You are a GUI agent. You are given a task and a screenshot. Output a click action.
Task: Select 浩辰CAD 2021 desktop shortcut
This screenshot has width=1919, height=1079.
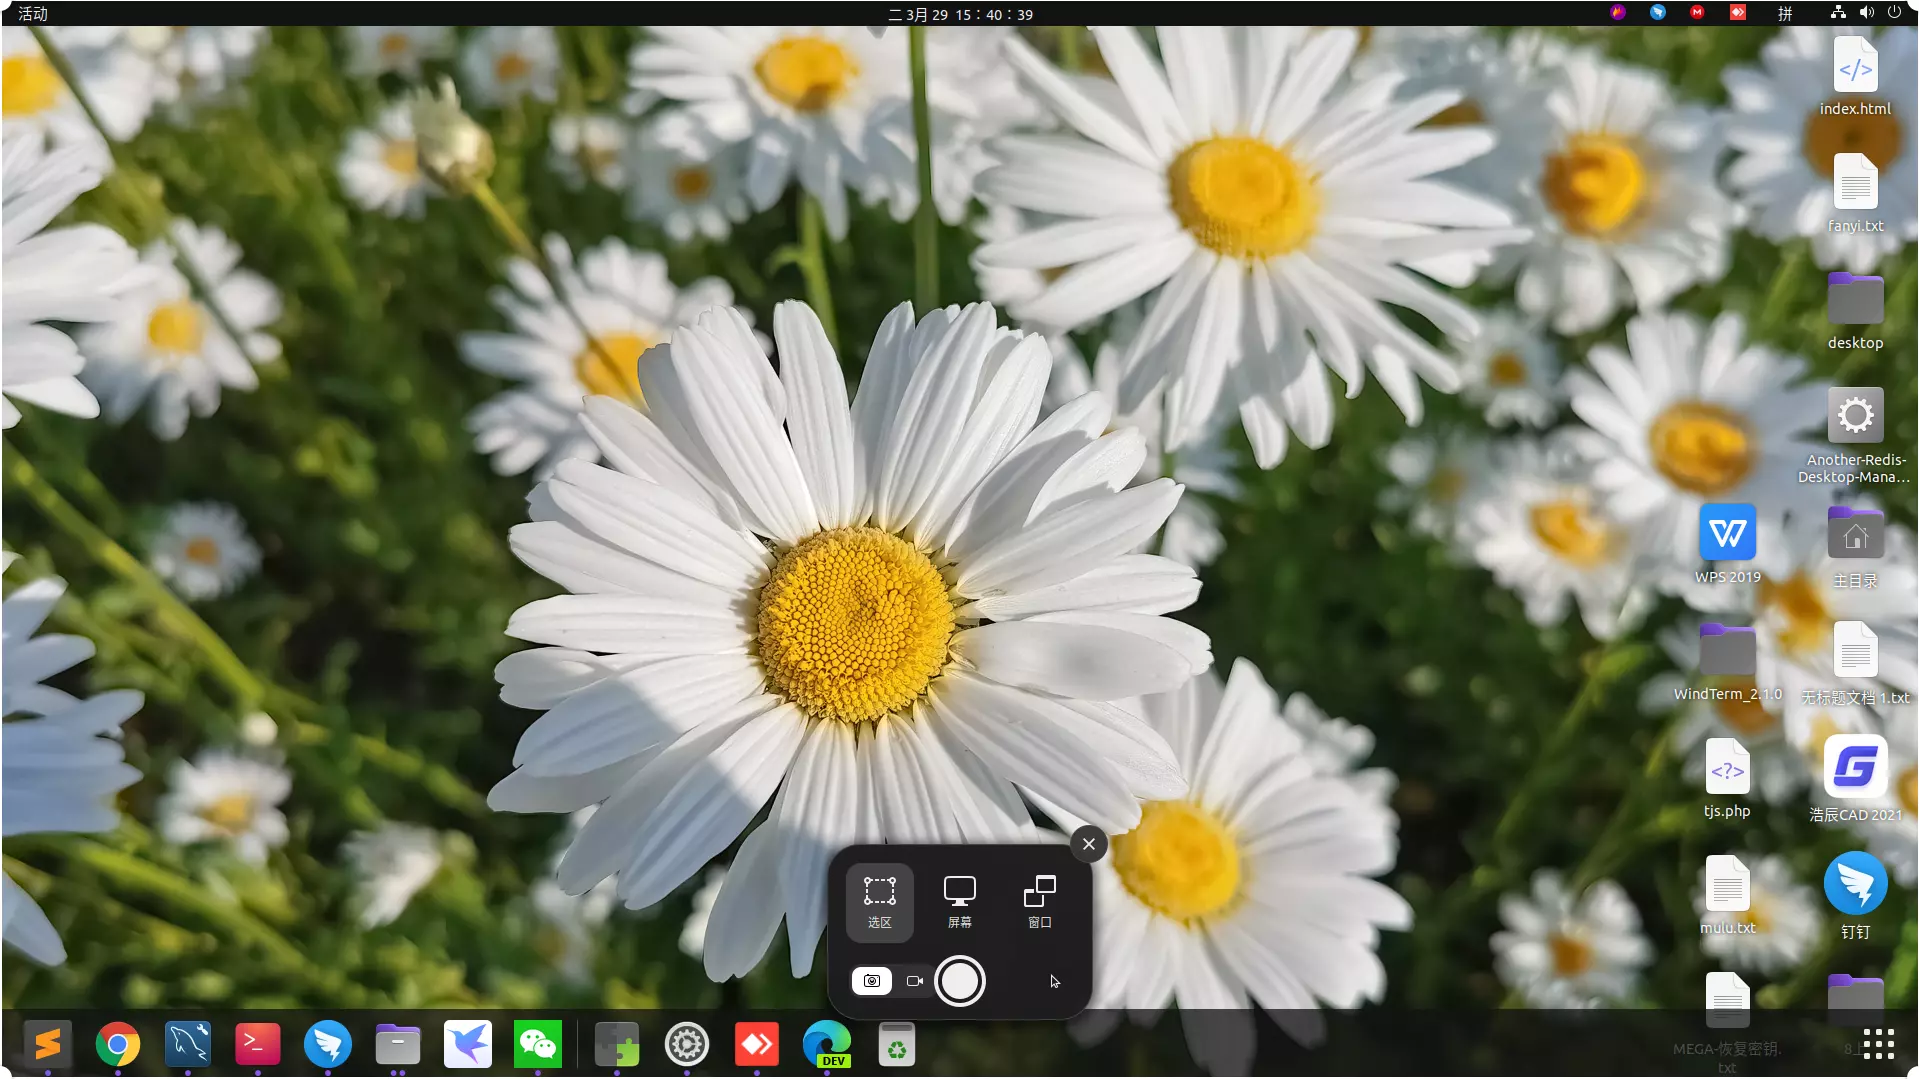1855,779
